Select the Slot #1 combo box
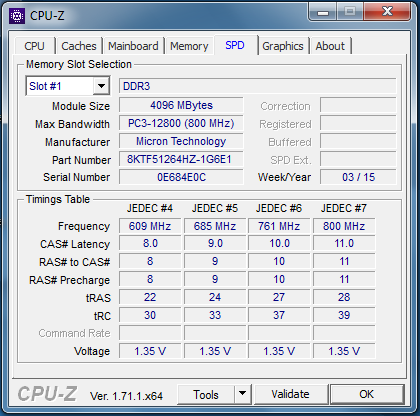 click(x=68, y=86)
